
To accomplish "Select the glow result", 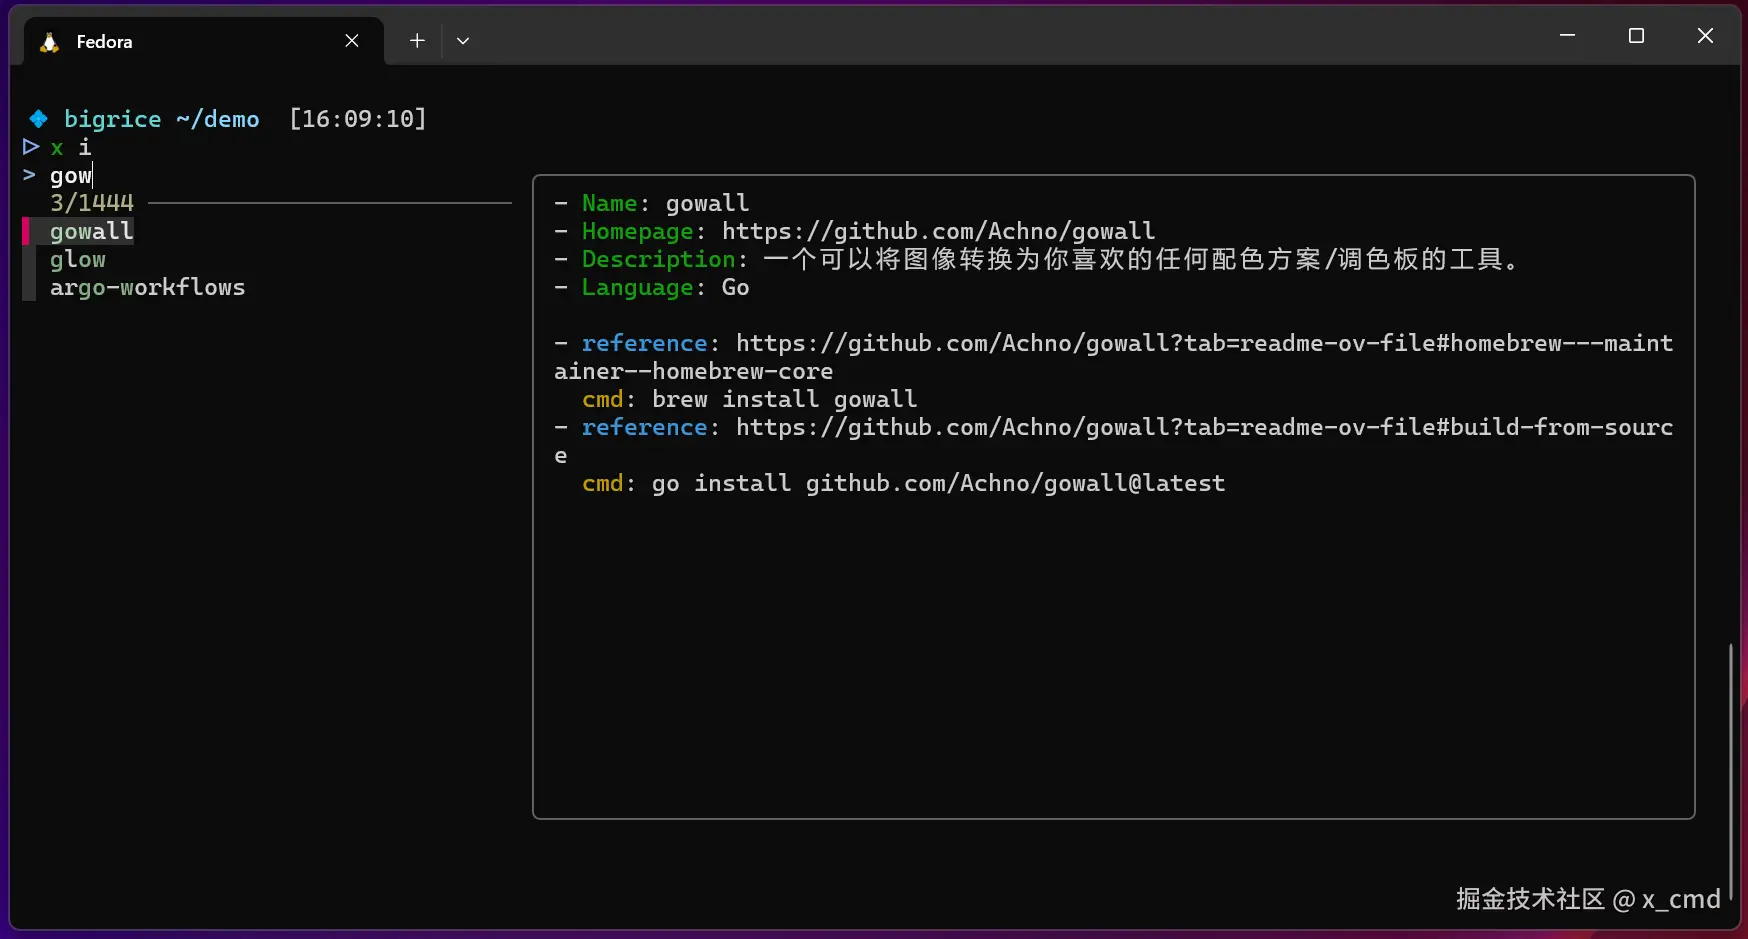I will point(78,260).
